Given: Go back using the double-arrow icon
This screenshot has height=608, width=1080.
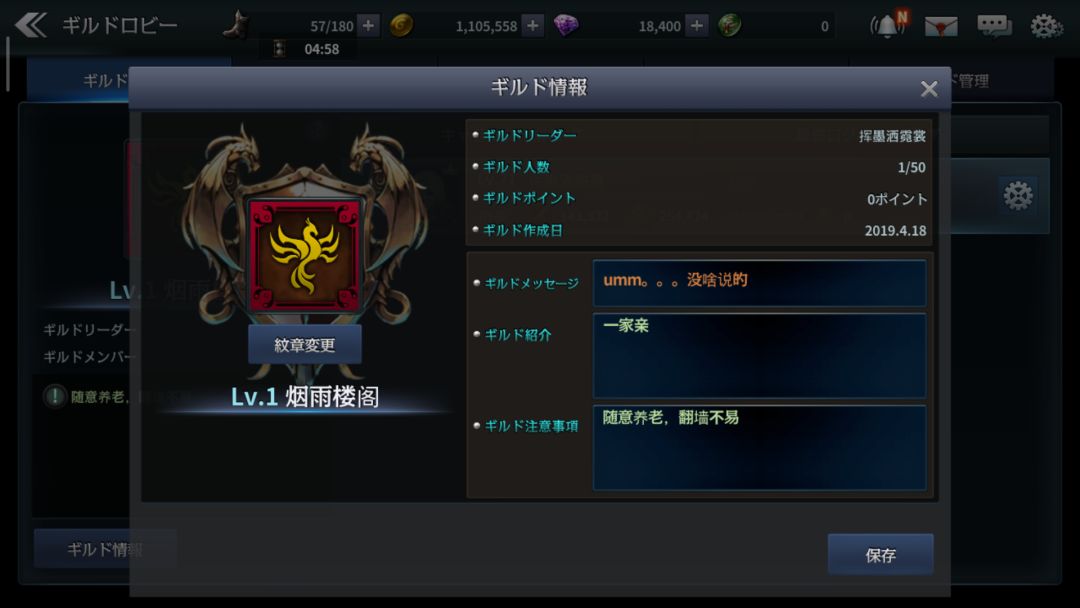Looking at the screenshot, I should (30, 25).
